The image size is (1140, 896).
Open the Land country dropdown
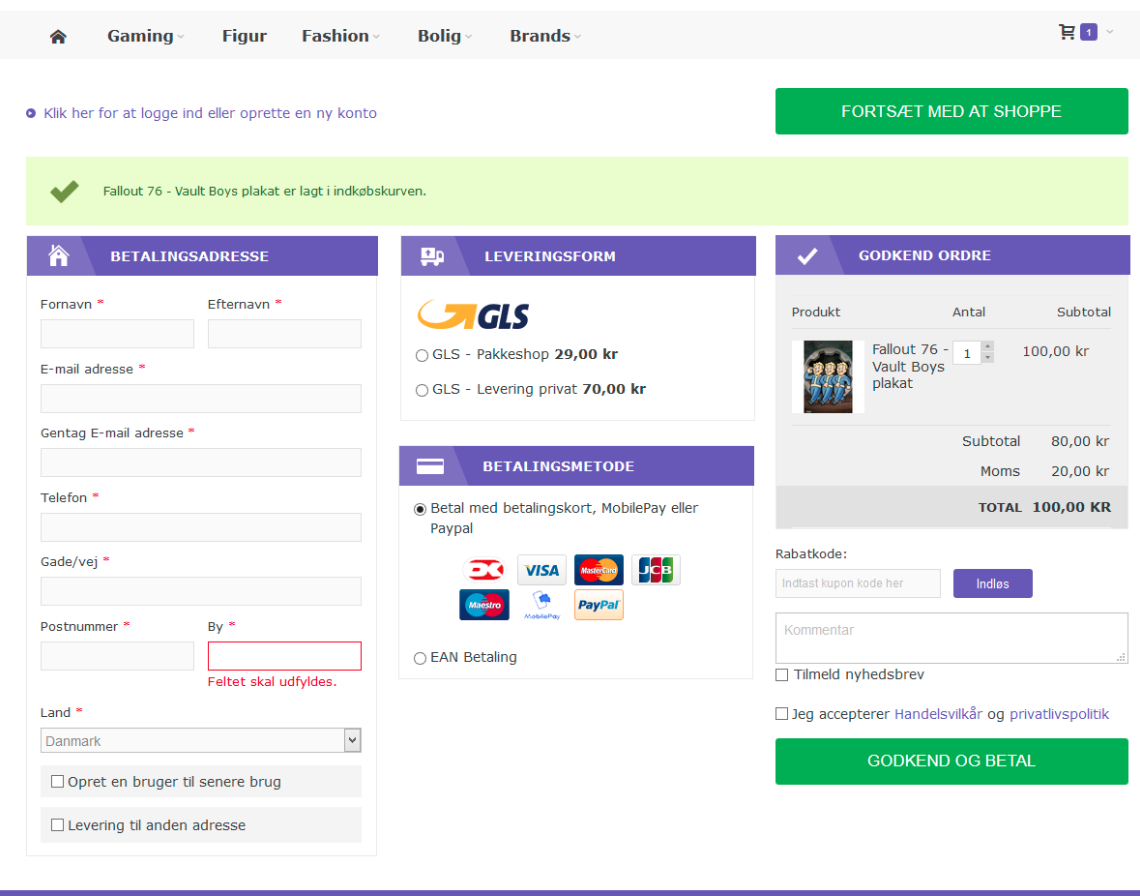click(x=200, y=741)
